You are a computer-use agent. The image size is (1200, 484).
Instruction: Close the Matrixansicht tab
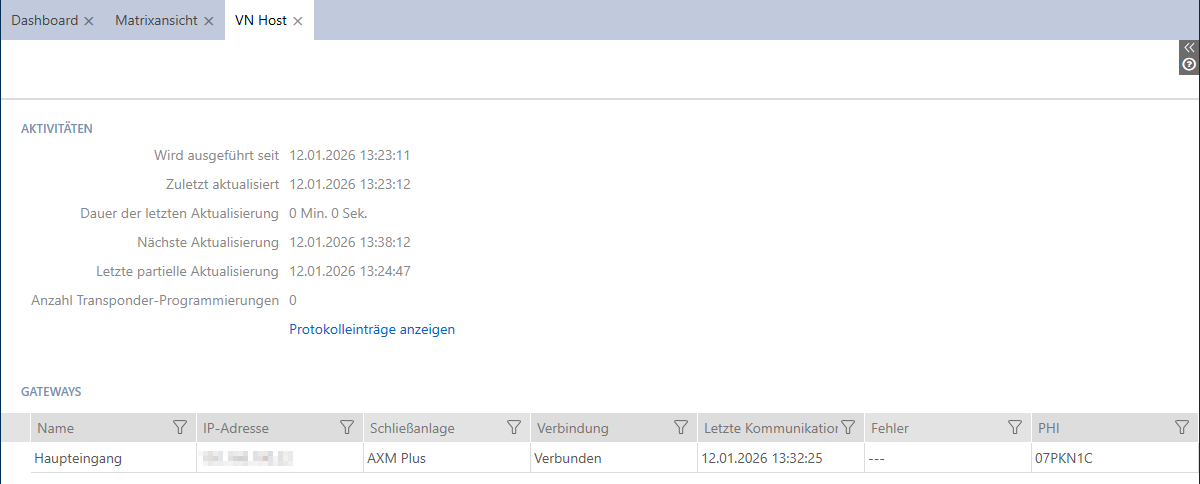click(208, 21)
